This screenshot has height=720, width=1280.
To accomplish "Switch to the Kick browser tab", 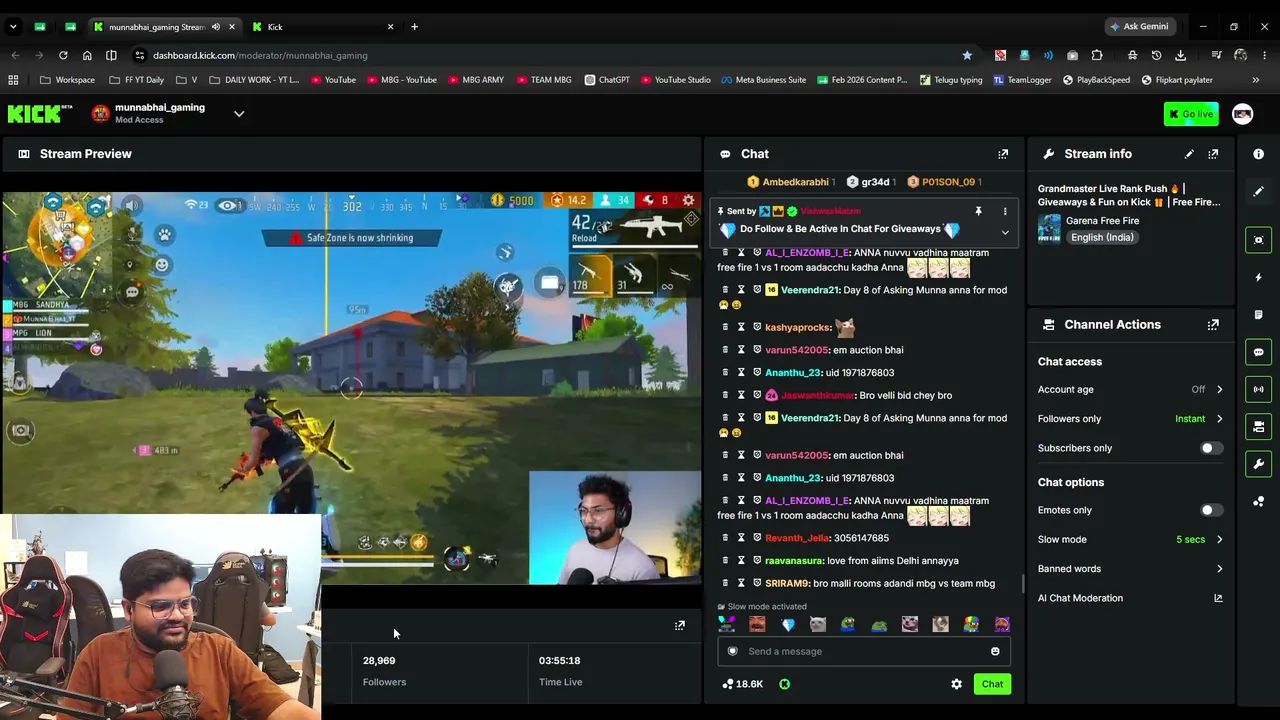I will coord(320,27).
